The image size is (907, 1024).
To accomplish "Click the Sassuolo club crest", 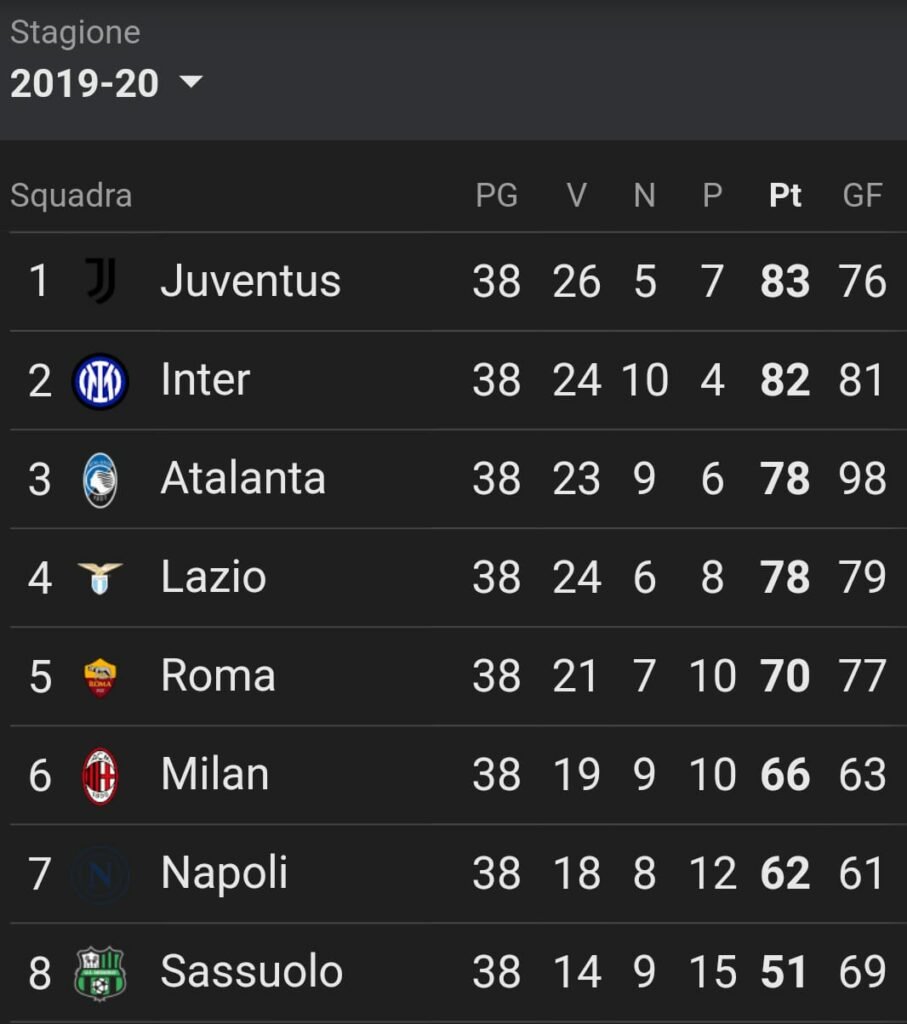I will point(100,973).
